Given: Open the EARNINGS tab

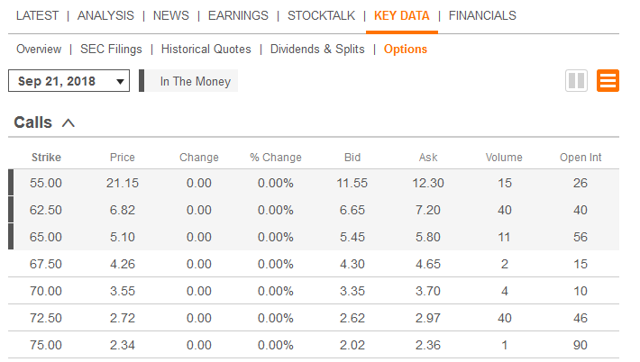Looking at the screenshot, I should 238,16.
